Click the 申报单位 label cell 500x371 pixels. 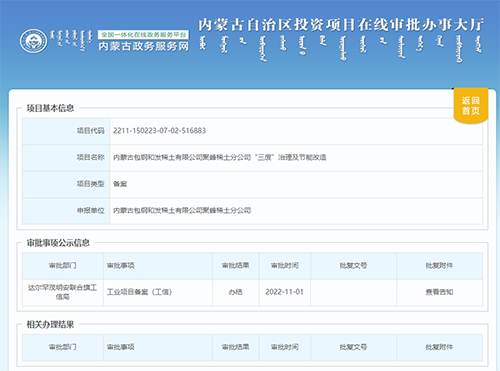pyautogui.click(x=66, y=211)
